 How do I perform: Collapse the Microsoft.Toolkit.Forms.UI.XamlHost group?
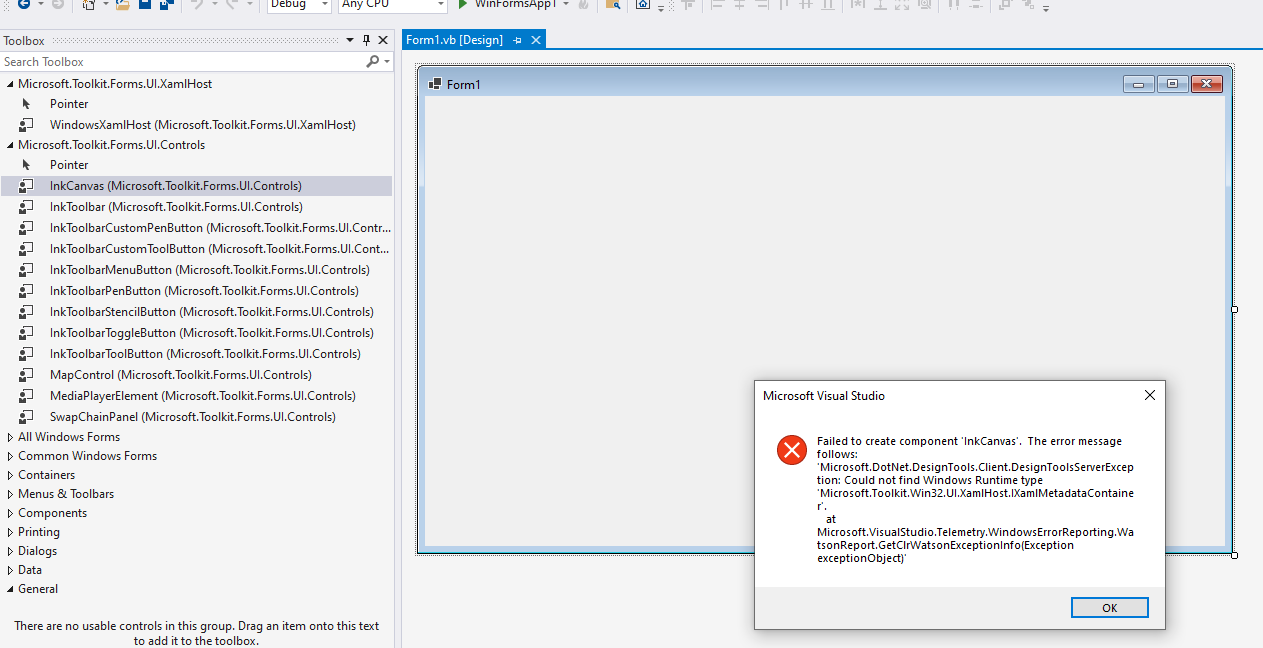(x=10, y=84)
